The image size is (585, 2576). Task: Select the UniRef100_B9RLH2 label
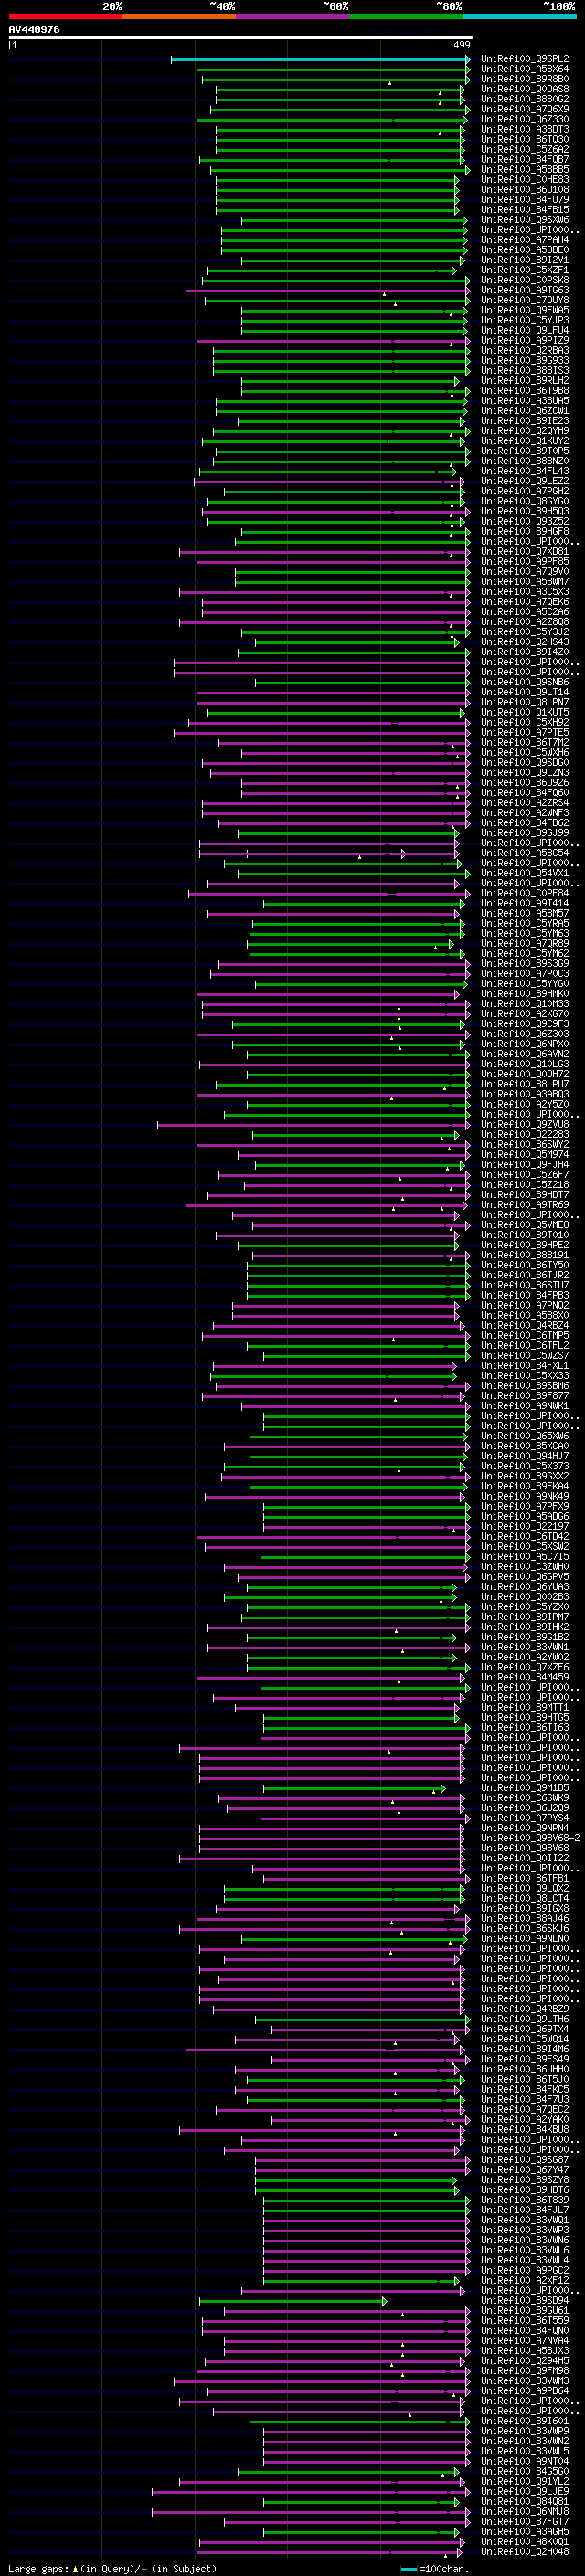point(524,380)
